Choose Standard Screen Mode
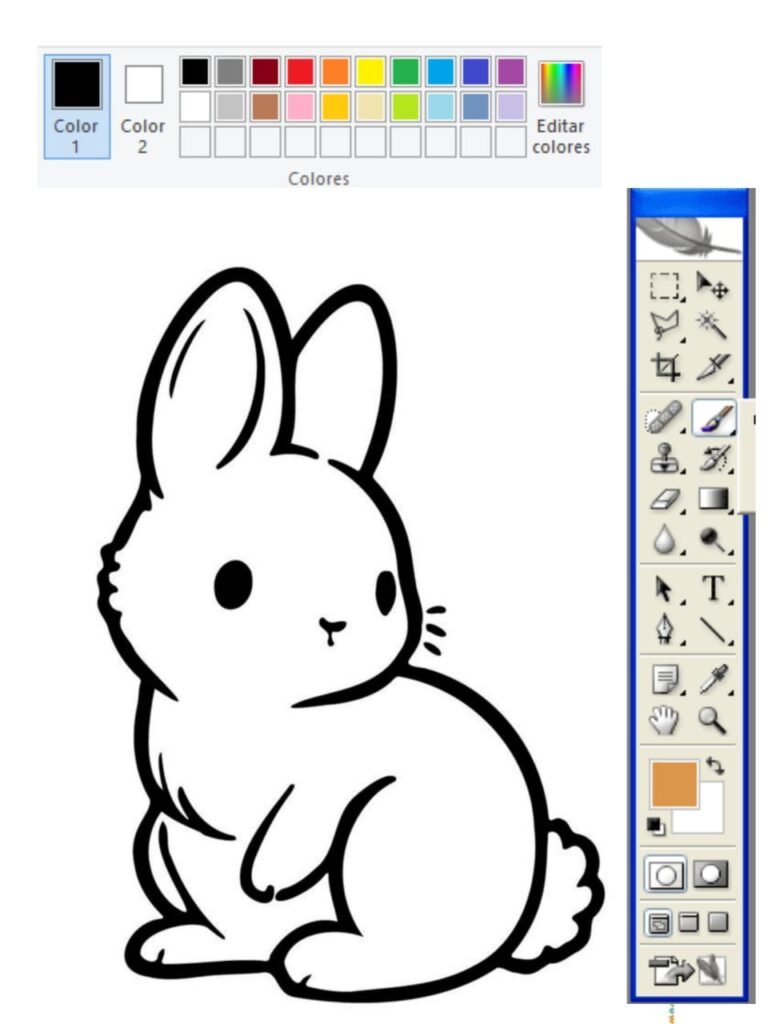 coord(658,923)
